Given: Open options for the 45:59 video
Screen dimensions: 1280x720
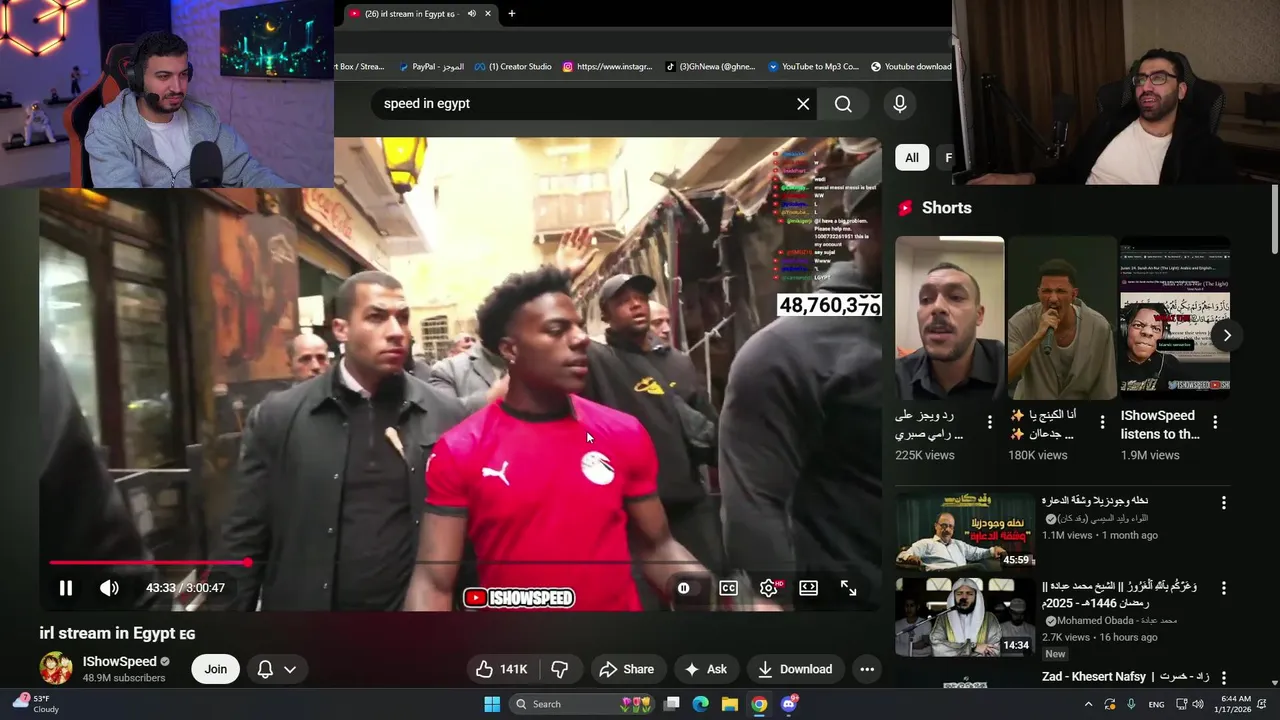Looking at the screenshot, I should pyautogui.click(x=1223, y=503).
